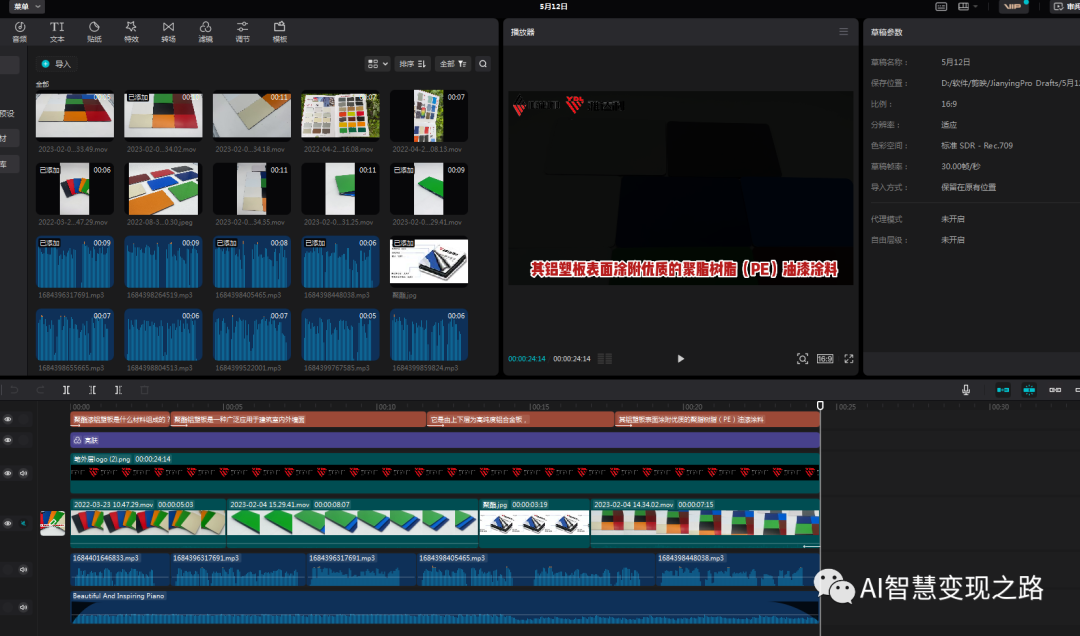Screen dimensions: 1080x636
Task: Click the 导入 import button
Action: click(56, 64)
